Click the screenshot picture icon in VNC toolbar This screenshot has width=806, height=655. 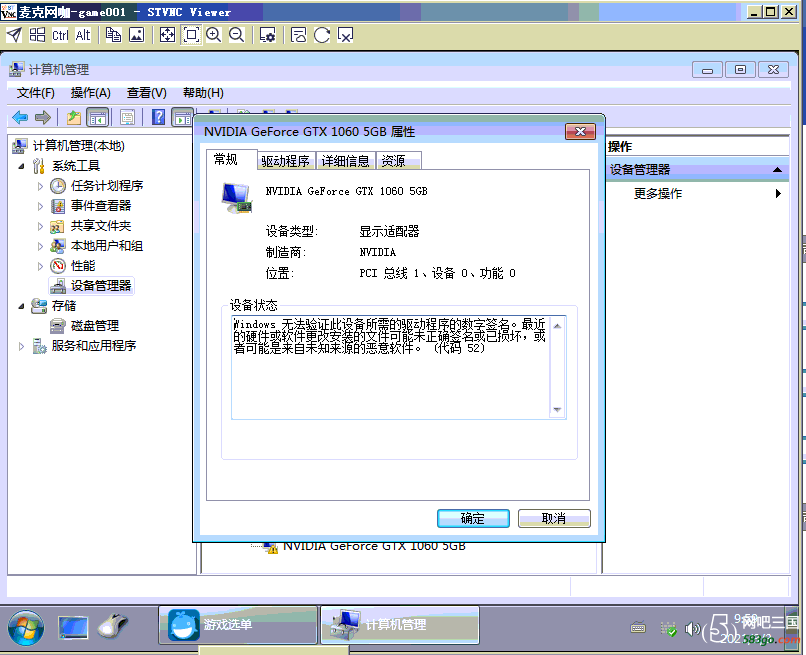pyautogui.click(x=136, y=35)
